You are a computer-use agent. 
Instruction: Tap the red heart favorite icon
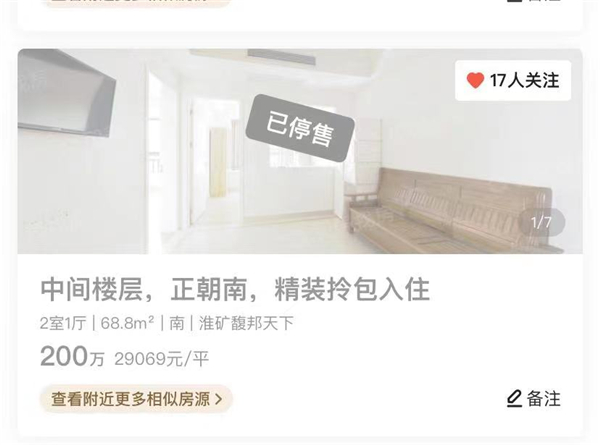[x=475, y=80]
